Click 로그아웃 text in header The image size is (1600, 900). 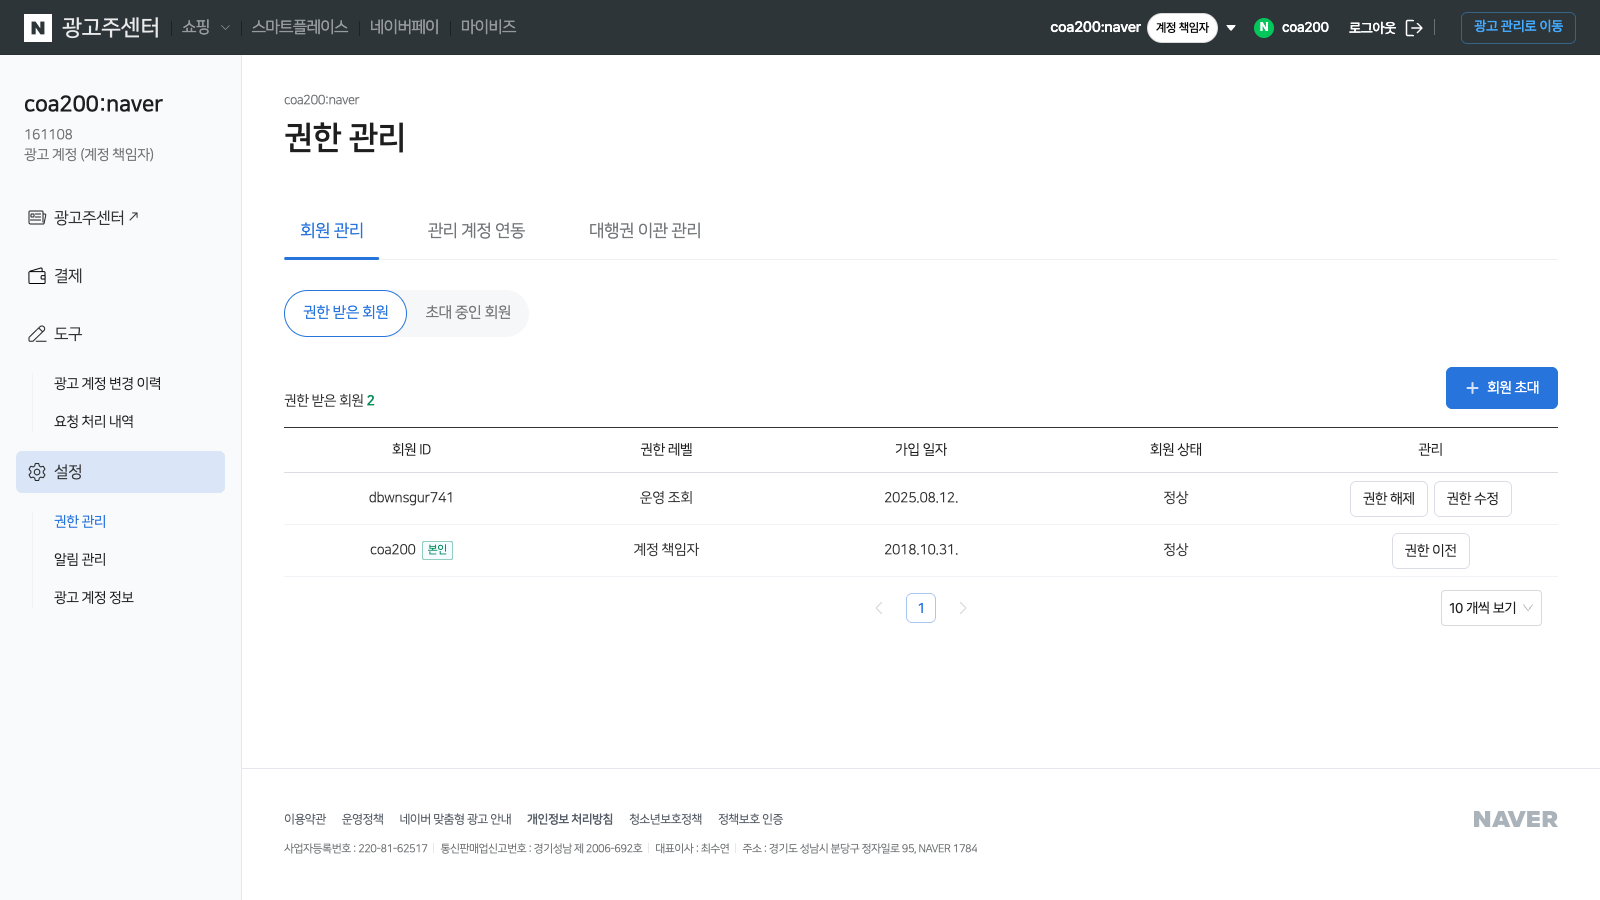[1372, 28]
